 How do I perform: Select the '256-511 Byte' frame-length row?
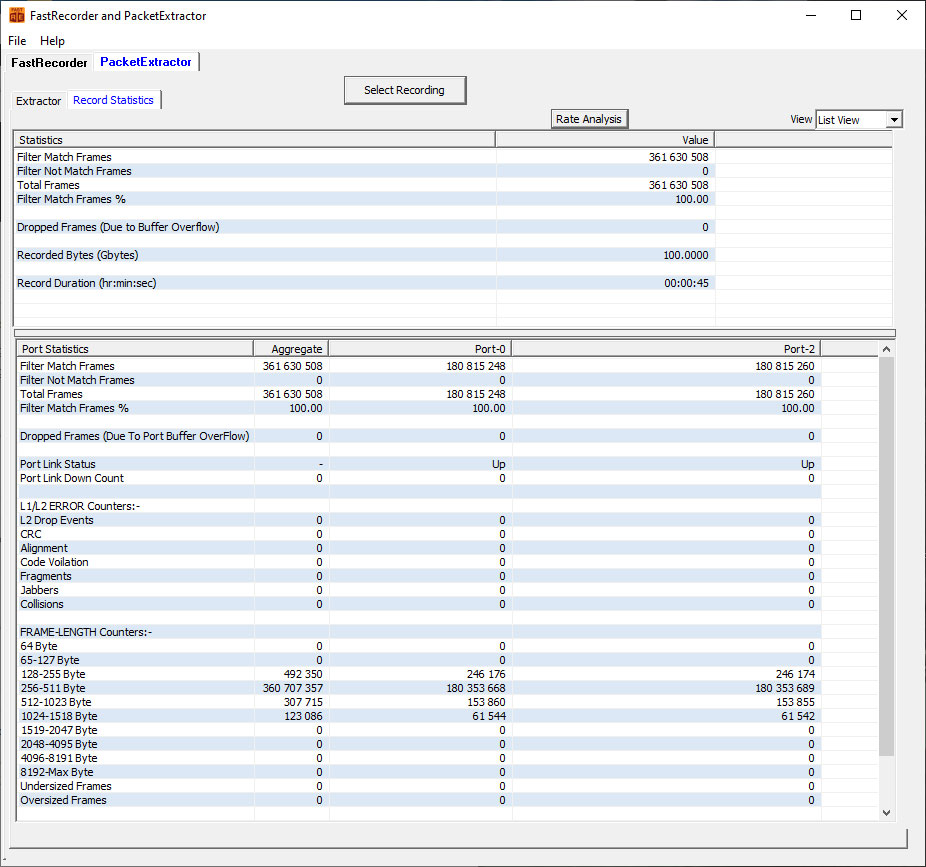419,688
